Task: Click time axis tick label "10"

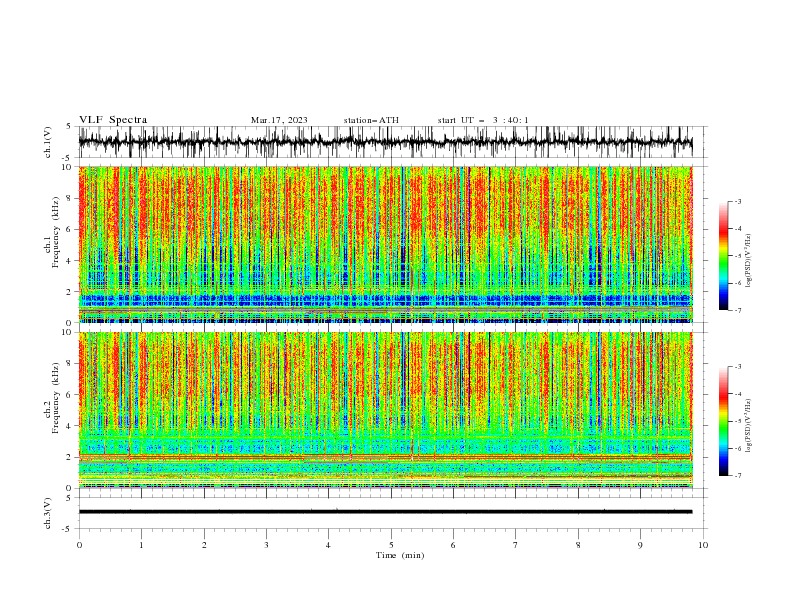Action: pyautogui.click(x=703, y=545)
